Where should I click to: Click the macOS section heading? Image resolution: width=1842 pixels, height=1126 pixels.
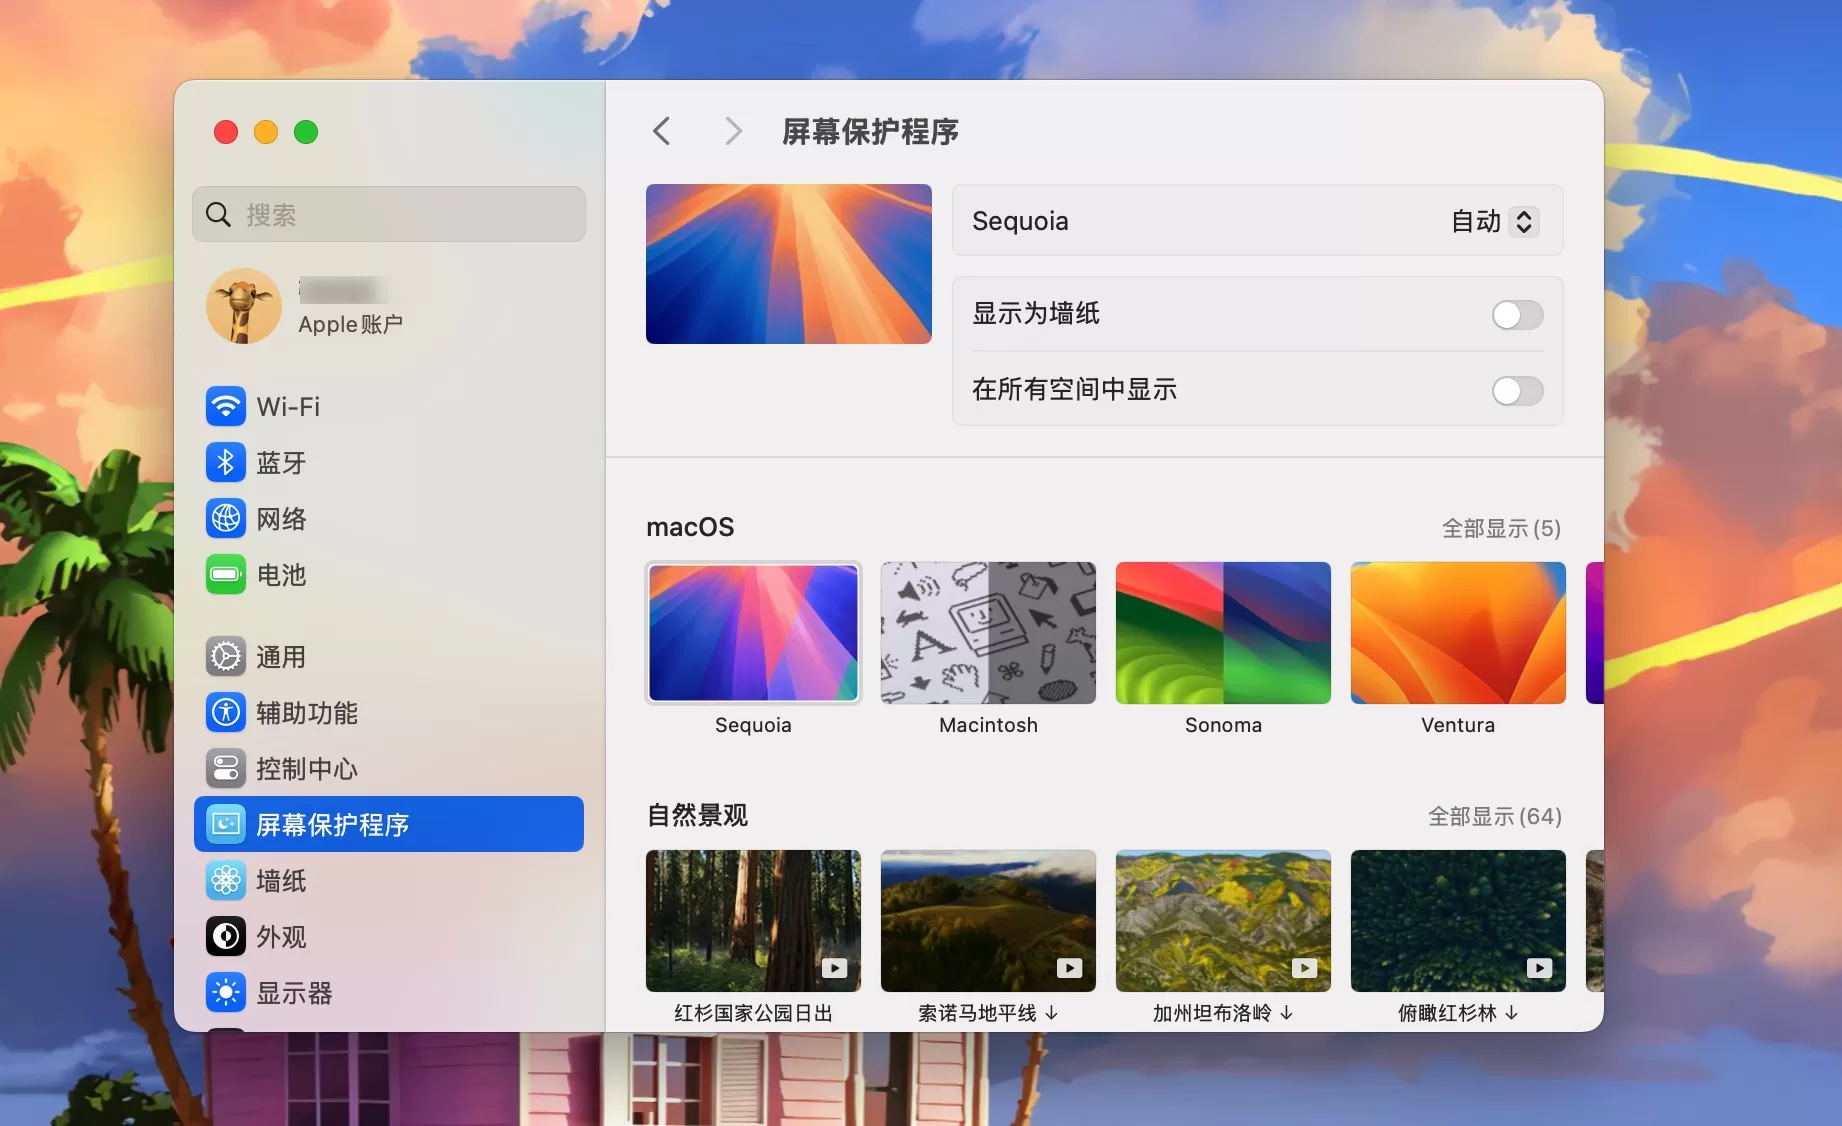click(x=690, y=527)
